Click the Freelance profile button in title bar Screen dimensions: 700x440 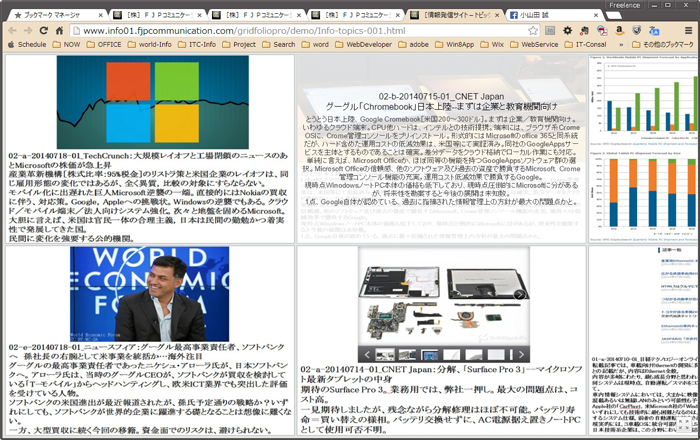point(625,5)
